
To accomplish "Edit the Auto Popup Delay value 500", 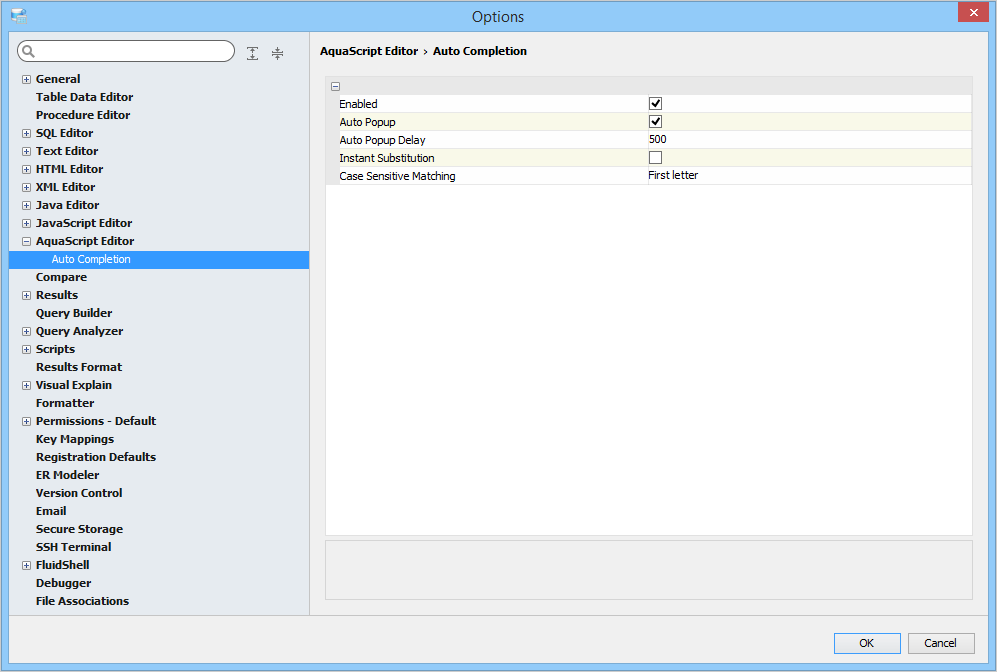I will click(x=657, y=139).
